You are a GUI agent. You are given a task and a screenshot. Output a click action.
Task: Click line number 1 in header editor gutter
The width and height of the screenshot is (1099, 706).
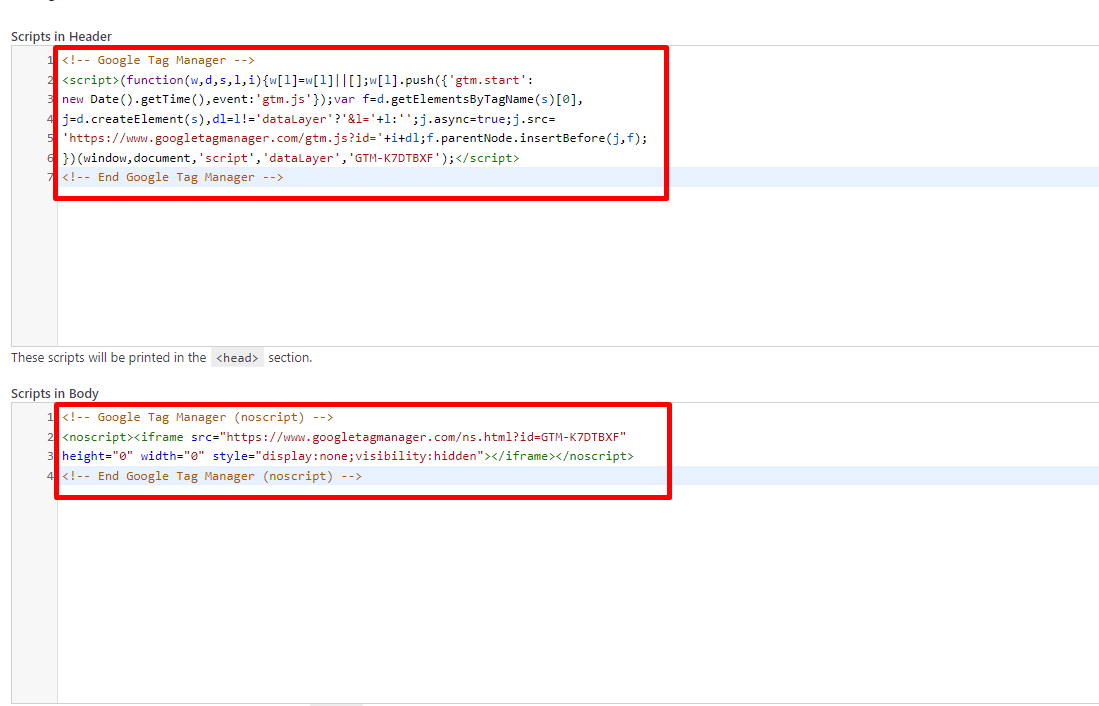[x=49, y=60]
